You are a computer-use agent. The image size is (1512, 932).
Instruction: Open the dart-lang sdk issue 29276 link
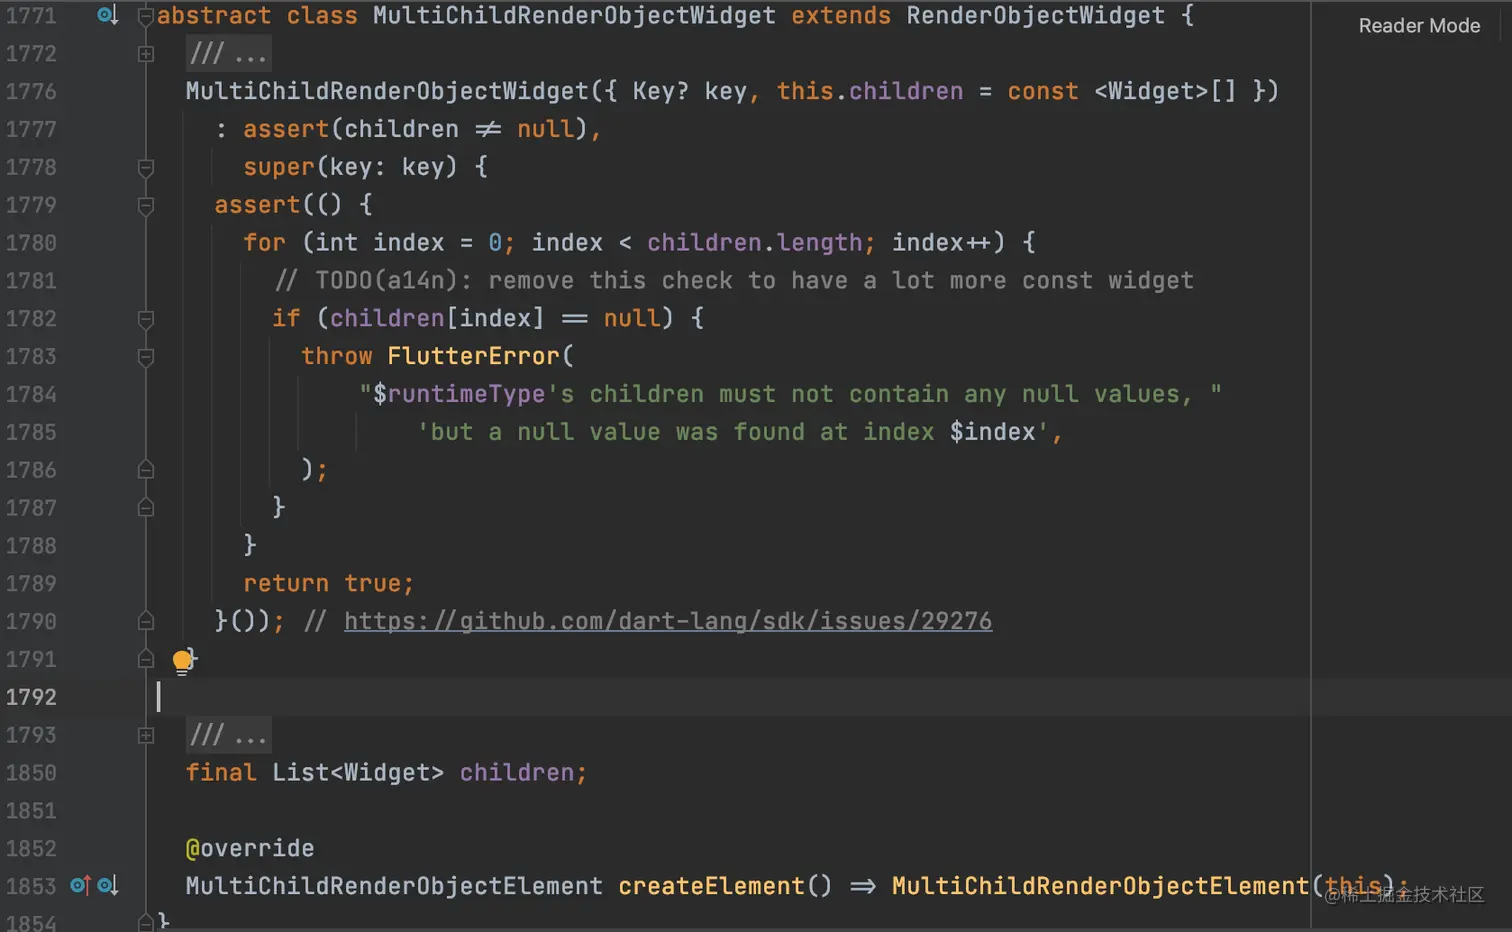(x=668, y=621)
